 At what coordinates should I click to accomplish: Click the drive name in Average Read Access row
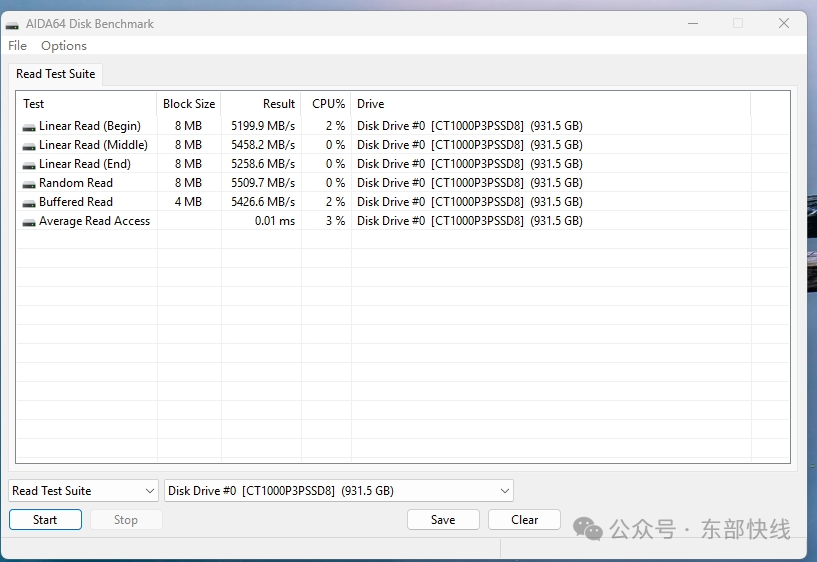point(469,221)
